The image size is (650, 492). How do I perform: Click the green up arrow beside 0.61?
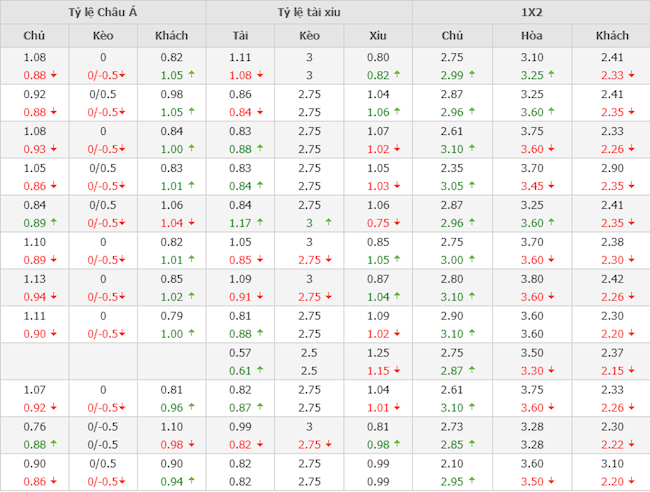tap(259, 370)
